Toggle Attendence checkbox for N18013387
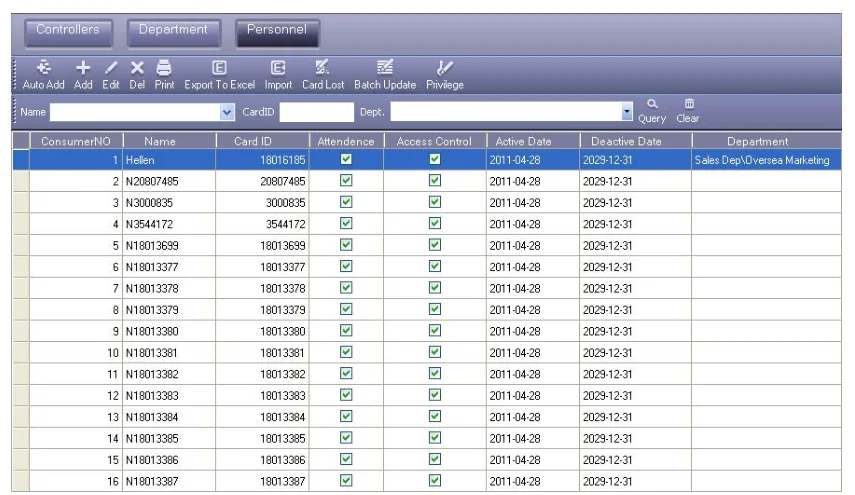 [x=346, y=480]
